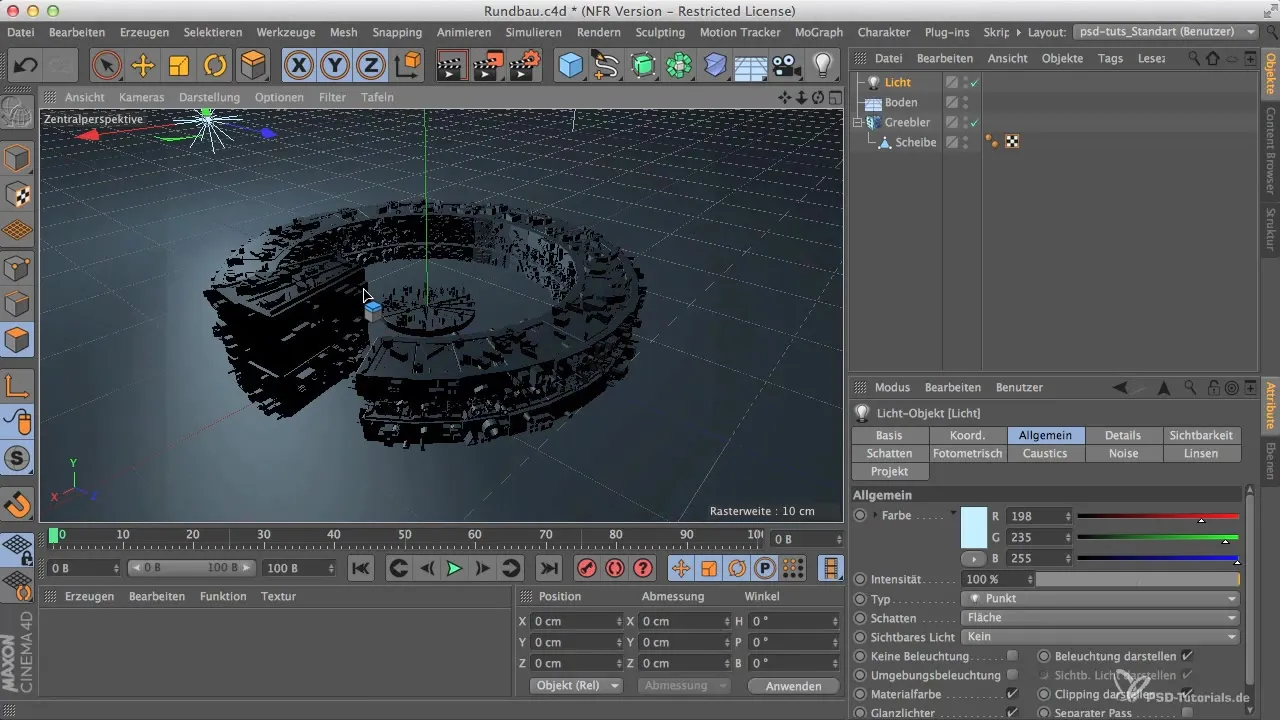Click the Anwenden button
This screenshot has height=720, width=1280.
pos(793,686)
